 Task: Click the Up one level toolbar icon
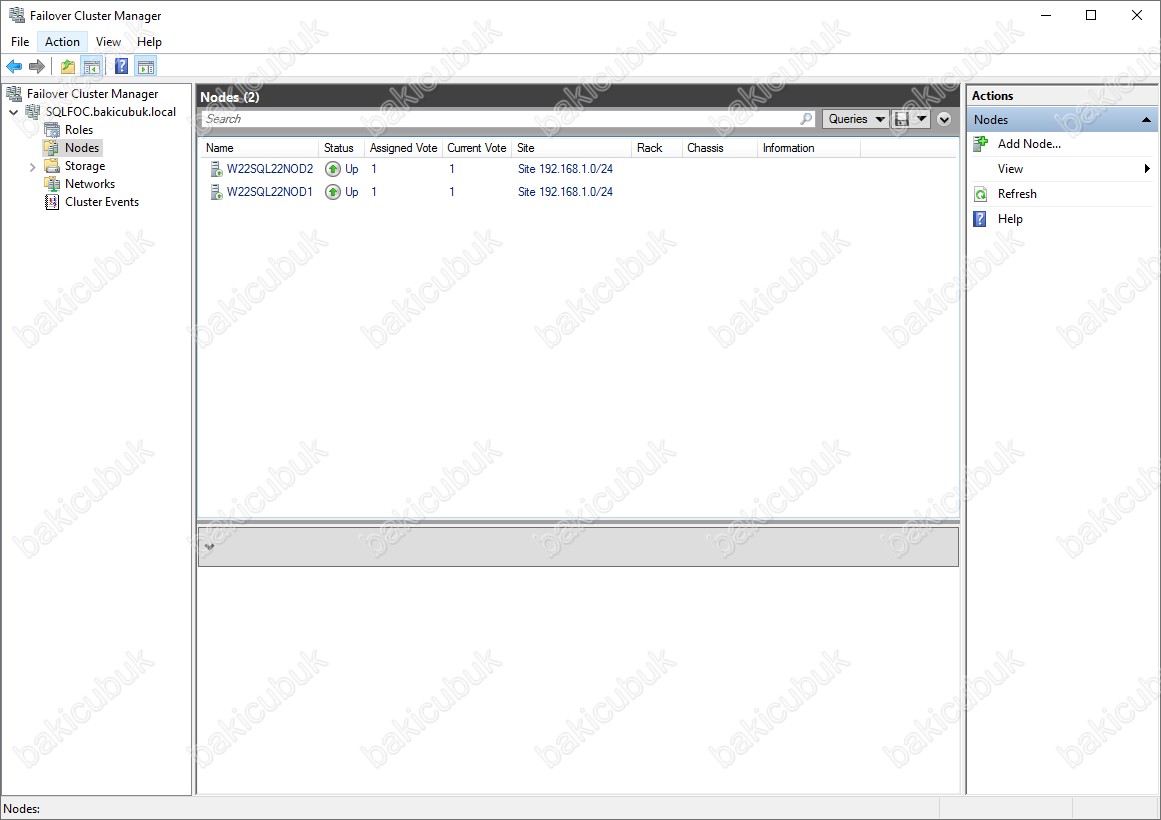(68, 67)
